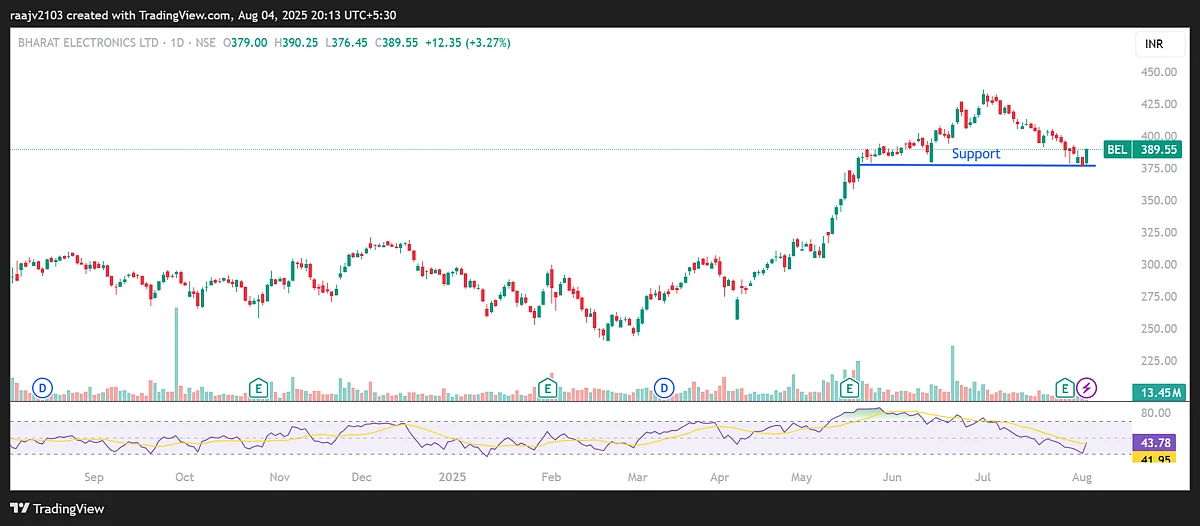Click the Jun label on time axis
The image size is (1200, 526).
(891, 478)
